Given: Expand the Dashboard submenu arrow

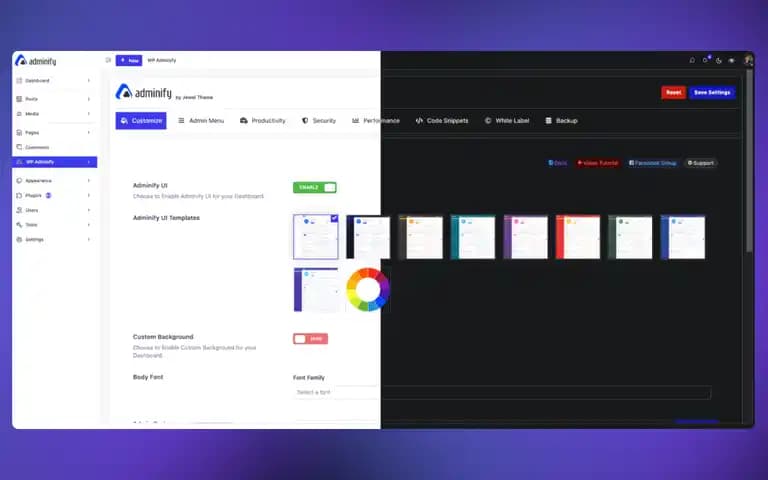Looking at the screenshot, I should pos(89,80).
